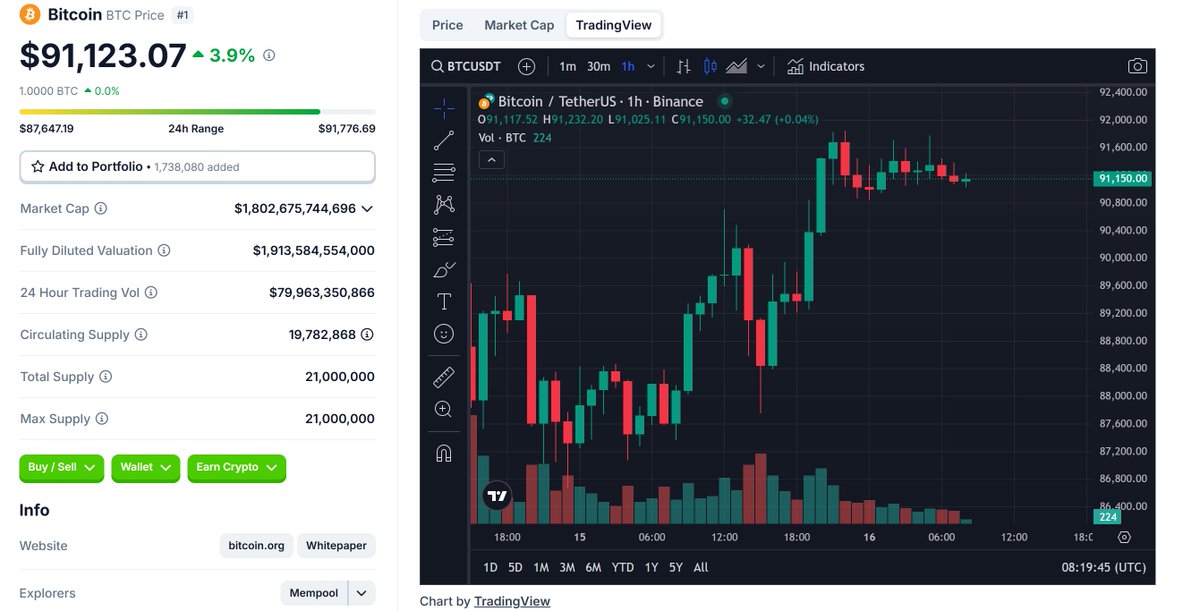Select the crosshair cursor tool
Viewport: 1200px width, 611px height.
[x=444, y=109]
